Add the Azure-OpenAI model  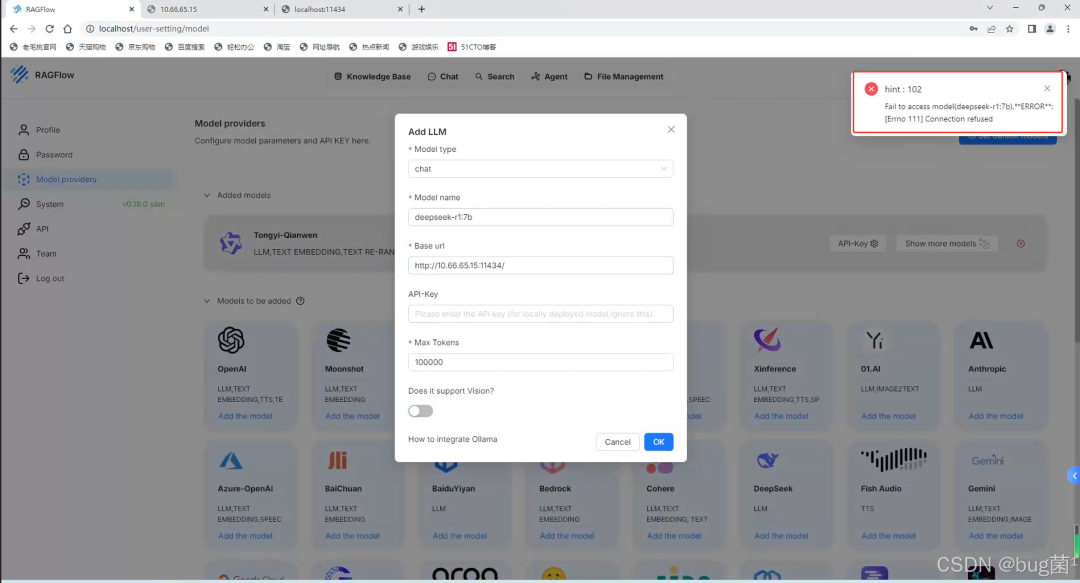[245, 536]
